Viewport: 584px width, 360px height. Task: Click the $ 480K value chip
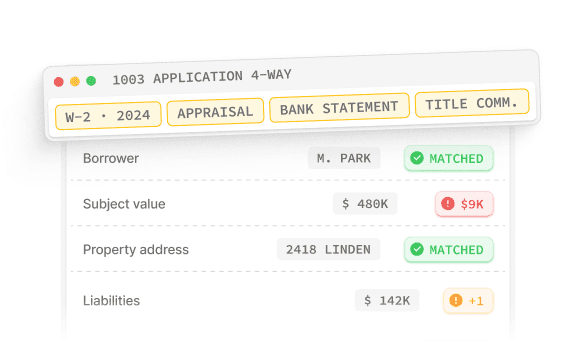click(365, 204)
